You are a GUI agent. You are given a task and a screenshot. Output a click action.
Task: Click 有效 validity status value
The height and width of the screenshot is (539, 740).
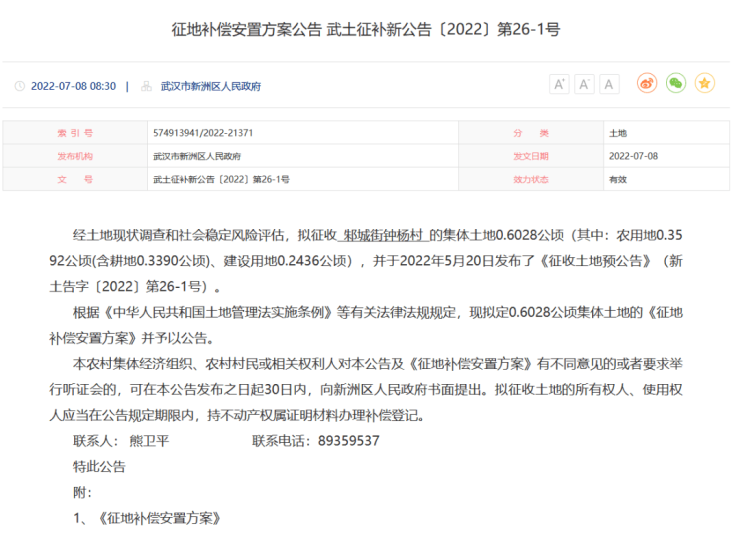click(618, 179)
